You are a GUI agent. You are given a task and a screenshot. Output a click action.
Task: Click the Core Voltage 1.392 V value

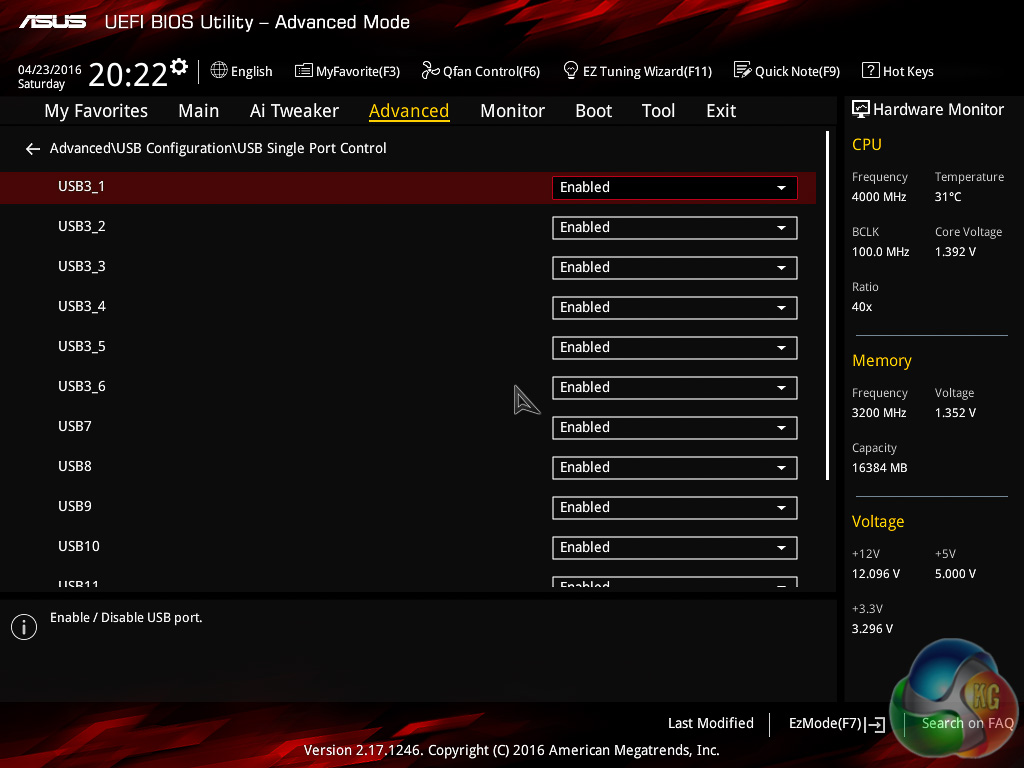pyautogui.click(x=955, y=251)
